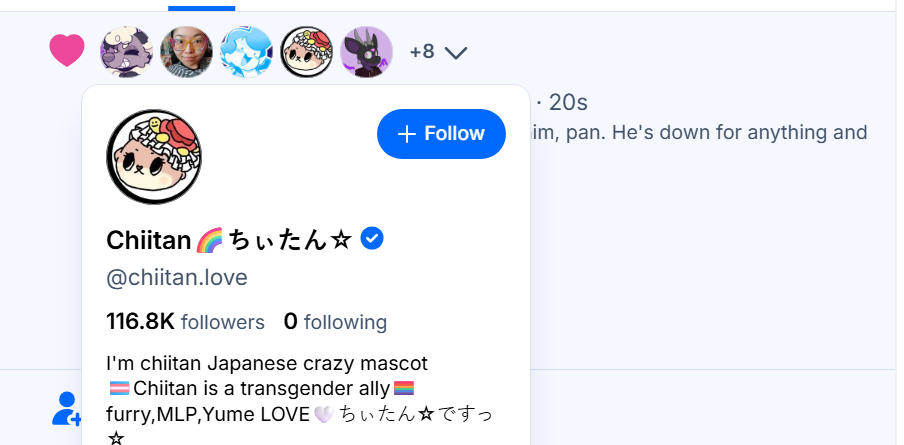The image size is (904, 445).
Task: Click the profile bio text about crazy mascot
Action: click(x=267, y=363)
